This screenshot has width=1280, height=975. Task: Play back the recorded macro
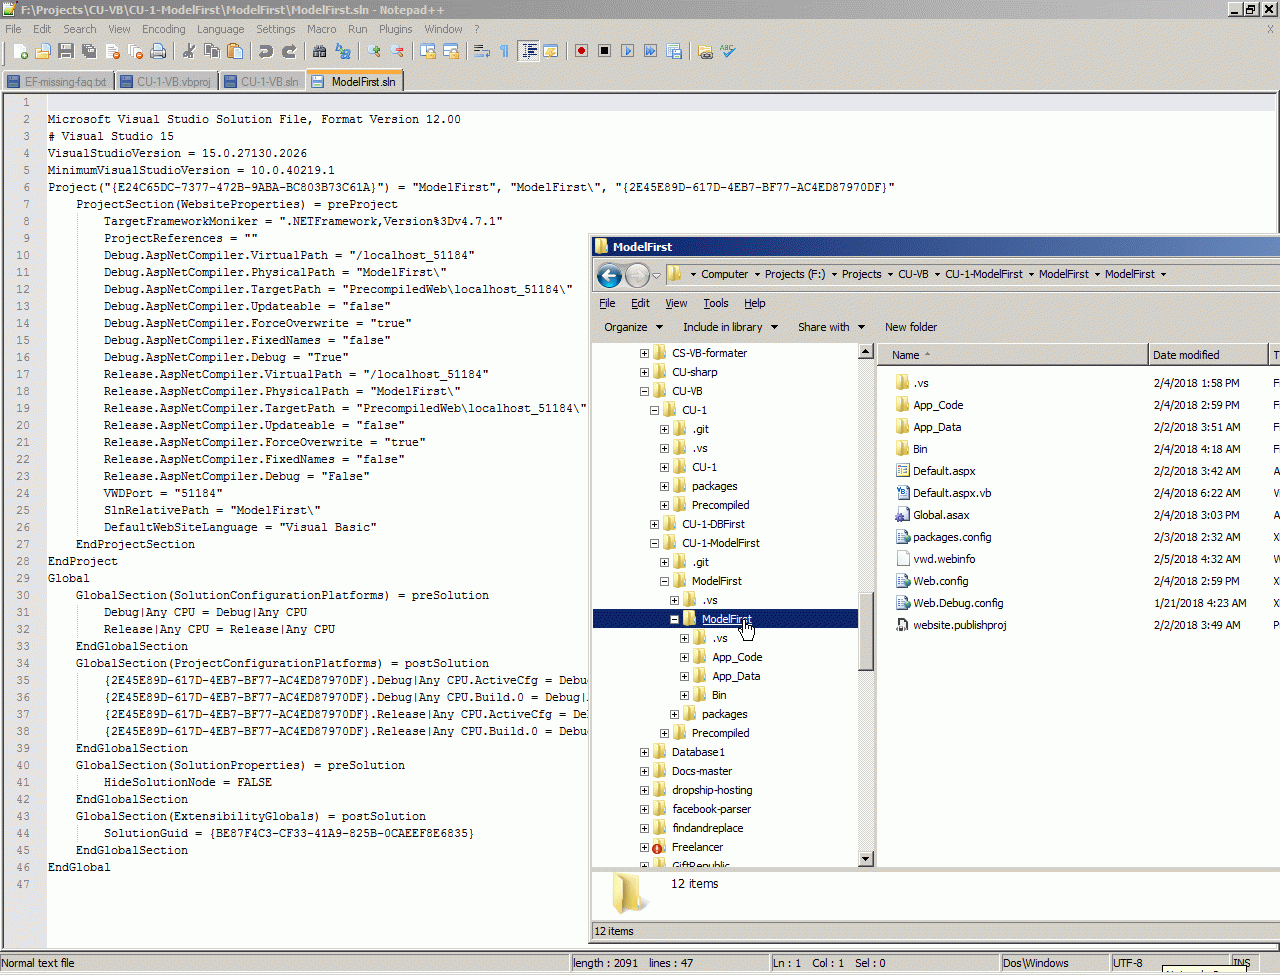[627, 51]
